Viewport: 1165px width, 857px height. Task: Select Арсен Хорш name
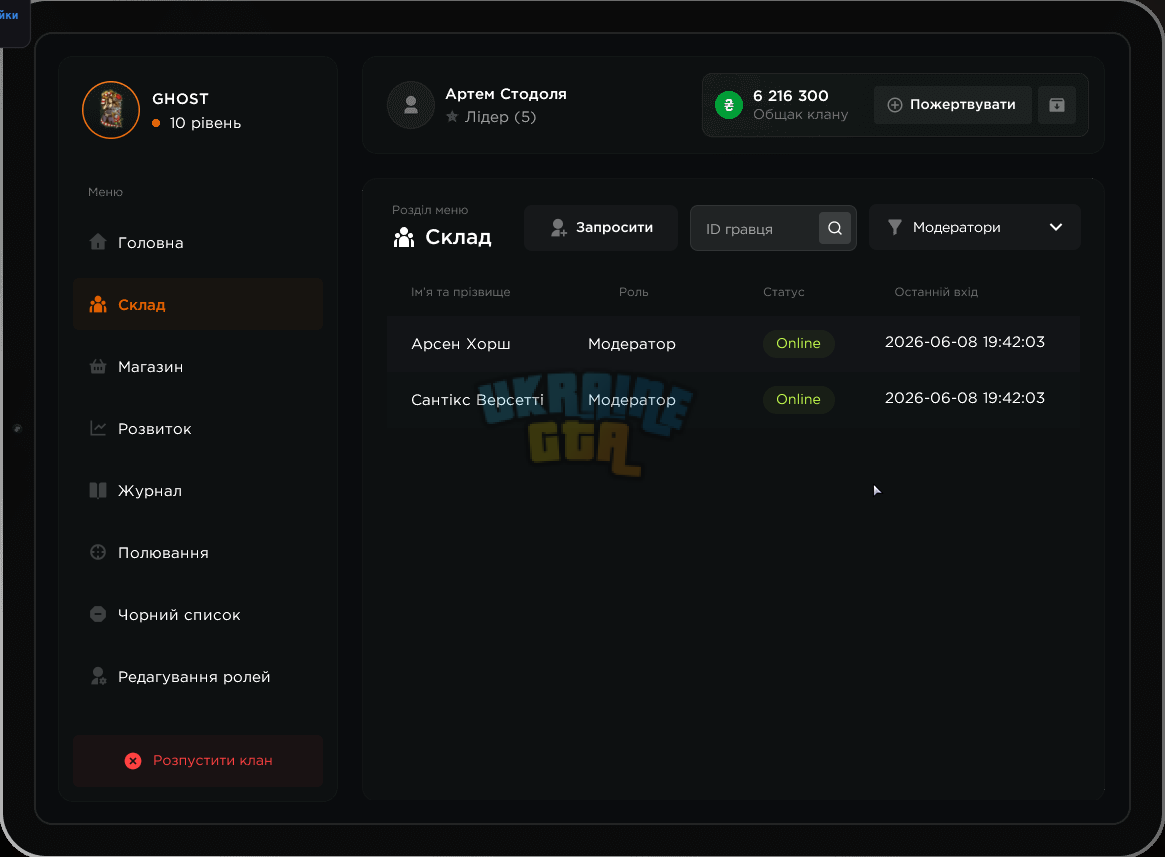461,343
